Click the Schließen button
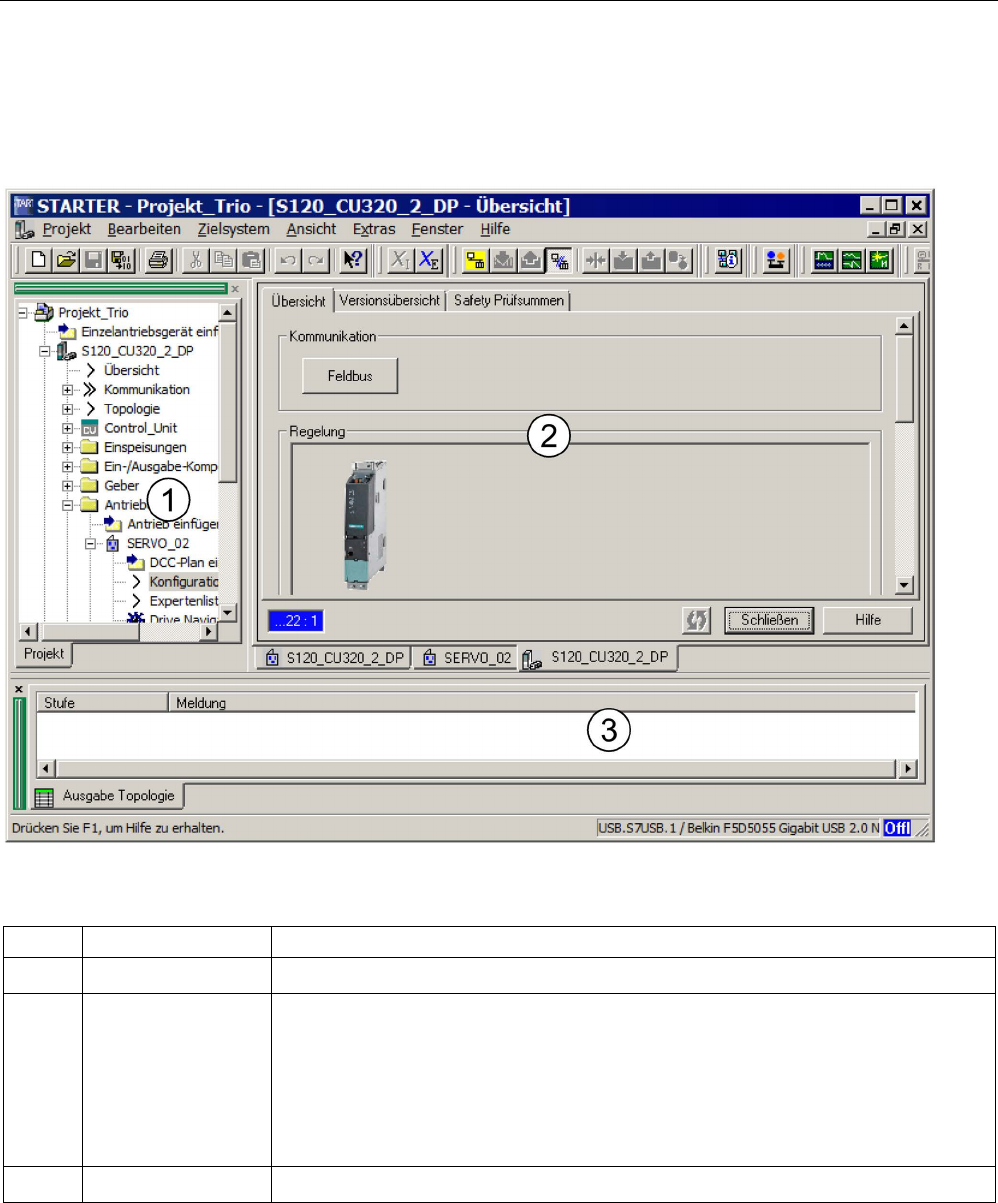The width and height of the screenshot is (998, 1203). pos(769,620)
